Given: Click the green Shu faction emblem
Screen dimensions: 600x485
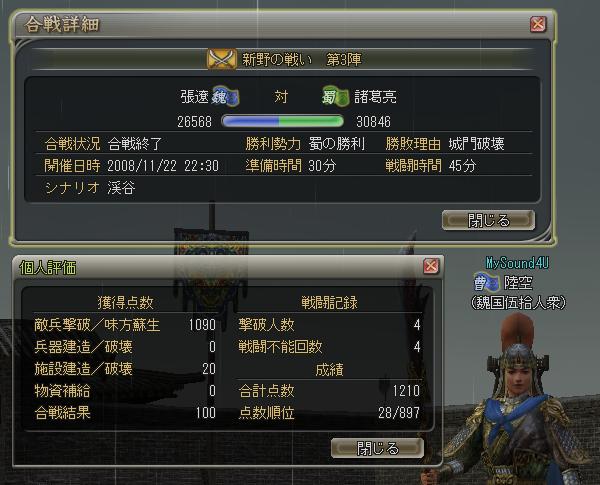Looking at the screenshot, I should 336,96.
